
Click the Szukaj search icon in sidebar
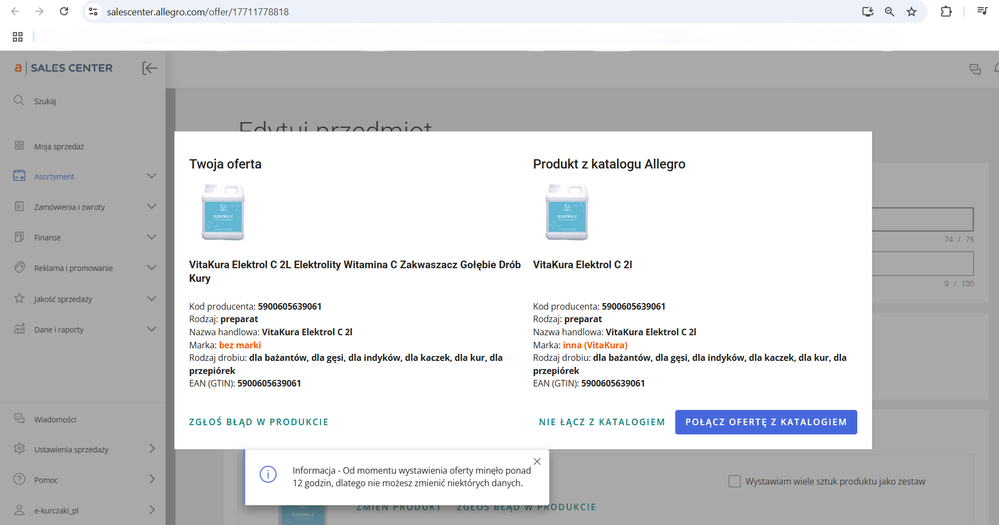tap(19, 101)
